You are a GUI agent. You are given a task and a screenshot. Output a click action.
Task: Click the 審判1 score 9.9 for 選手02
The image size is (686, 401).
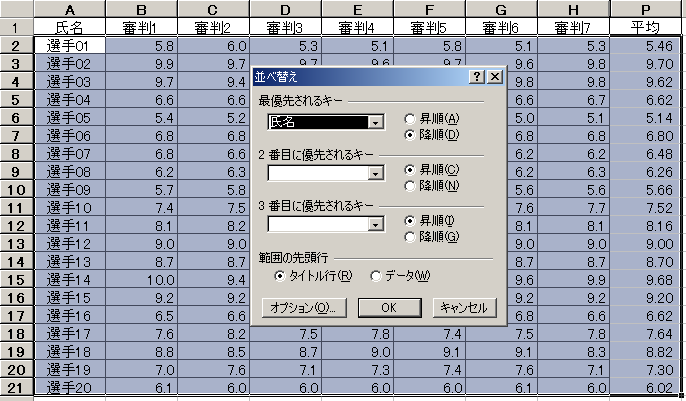click(x=141, y=64)
